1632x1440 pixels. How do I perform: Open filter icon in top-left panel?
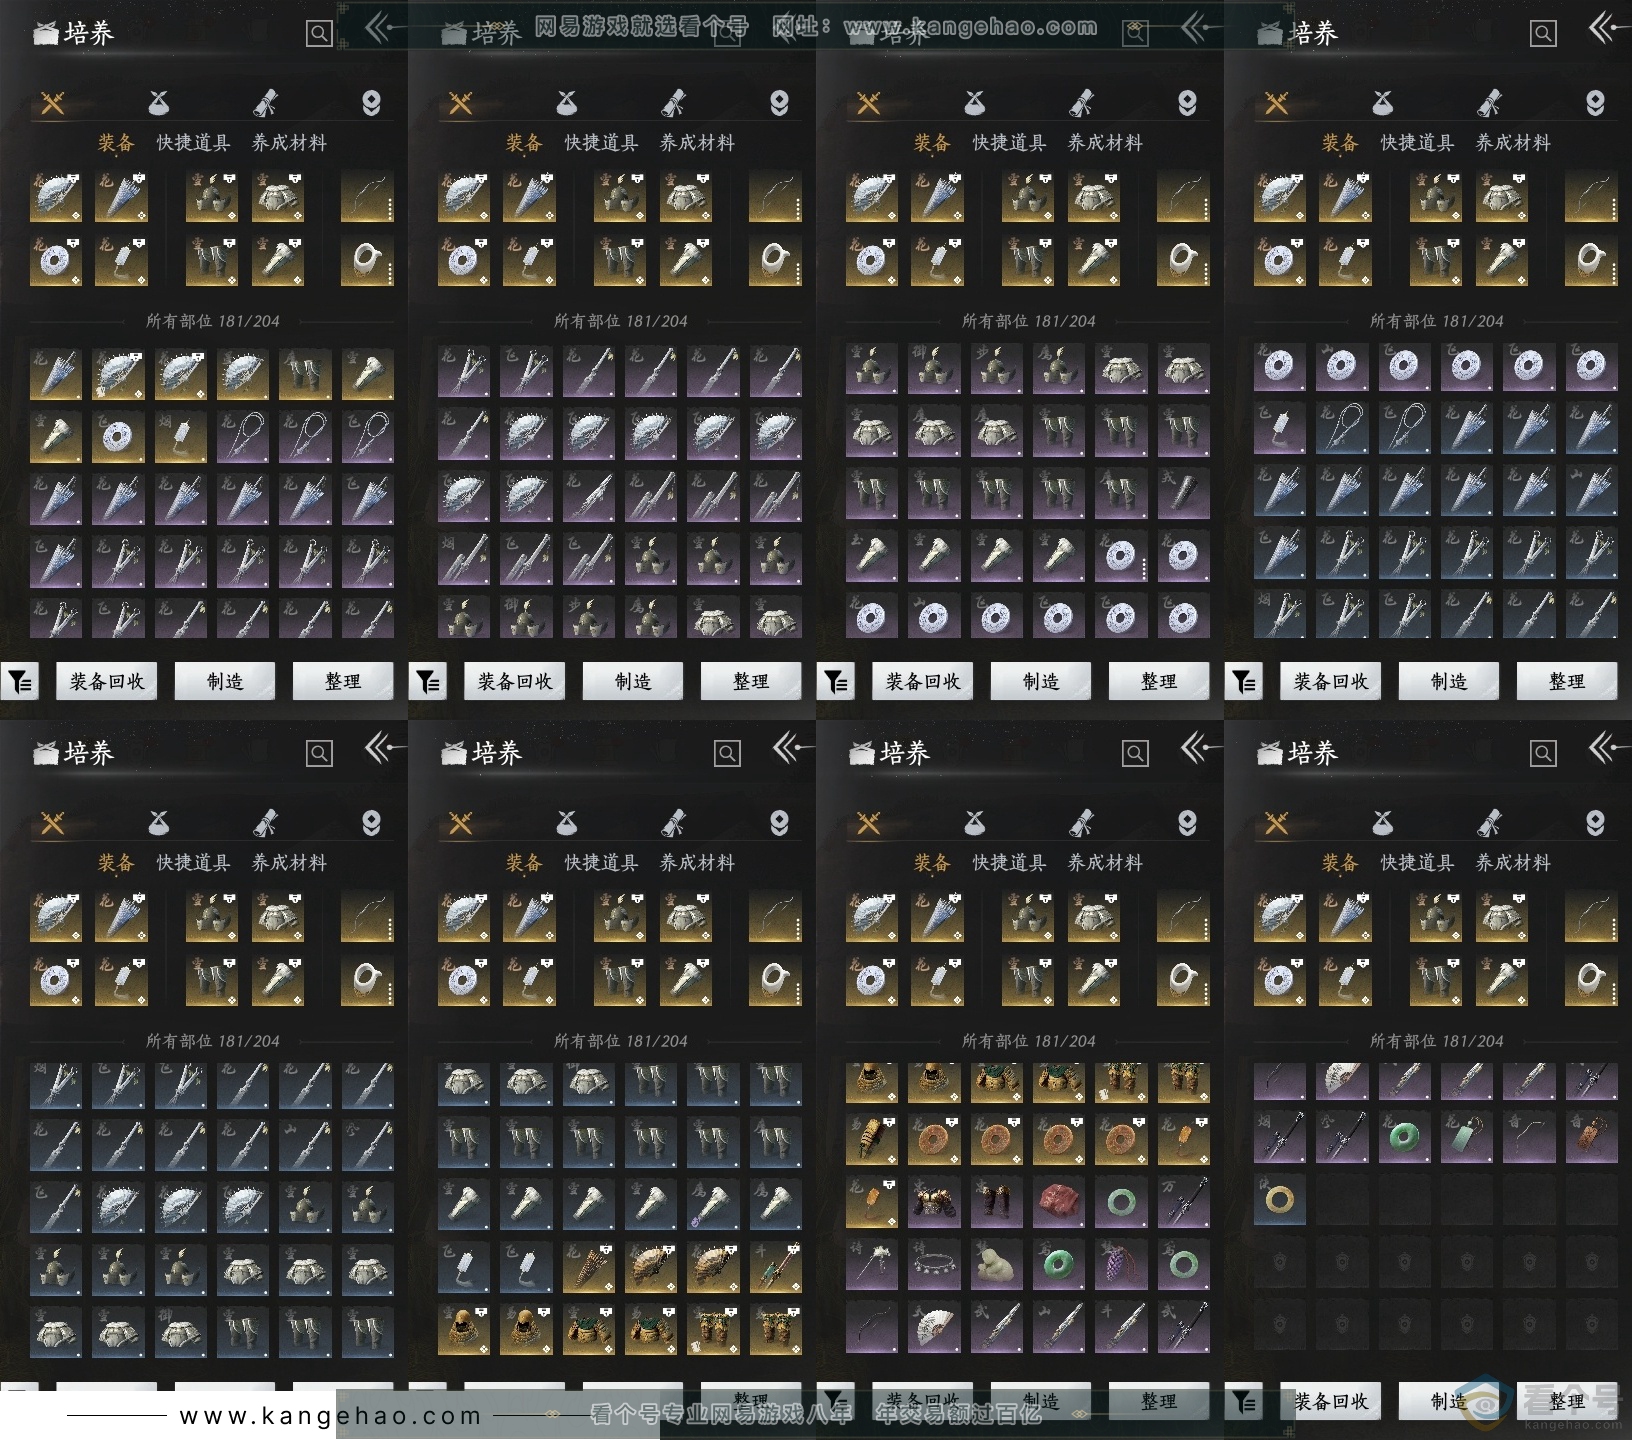coord(20,682)
